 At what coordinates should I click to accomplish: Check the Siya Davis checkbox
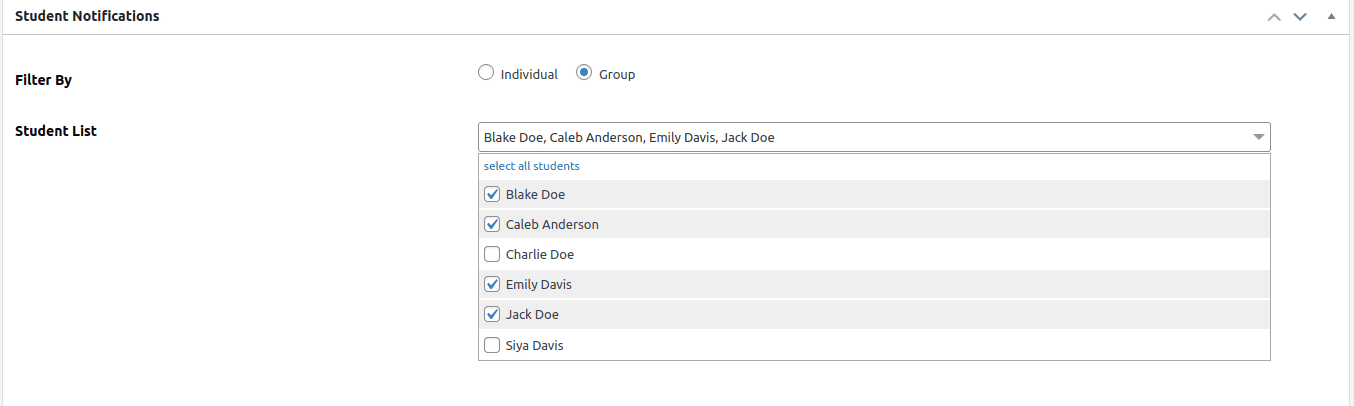coord(492,346)
